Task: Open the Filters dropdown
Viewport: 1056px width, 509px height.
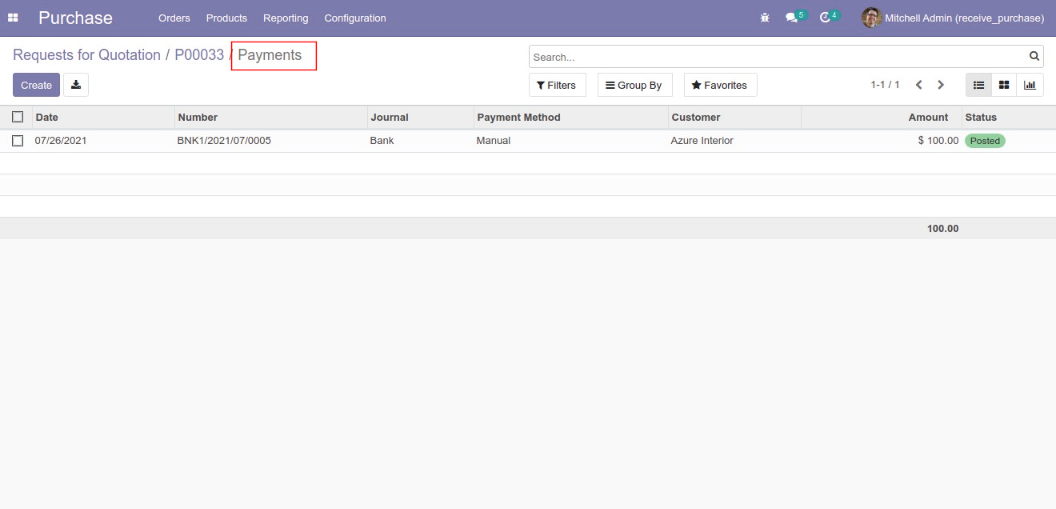Action: (x=557, y=85)
